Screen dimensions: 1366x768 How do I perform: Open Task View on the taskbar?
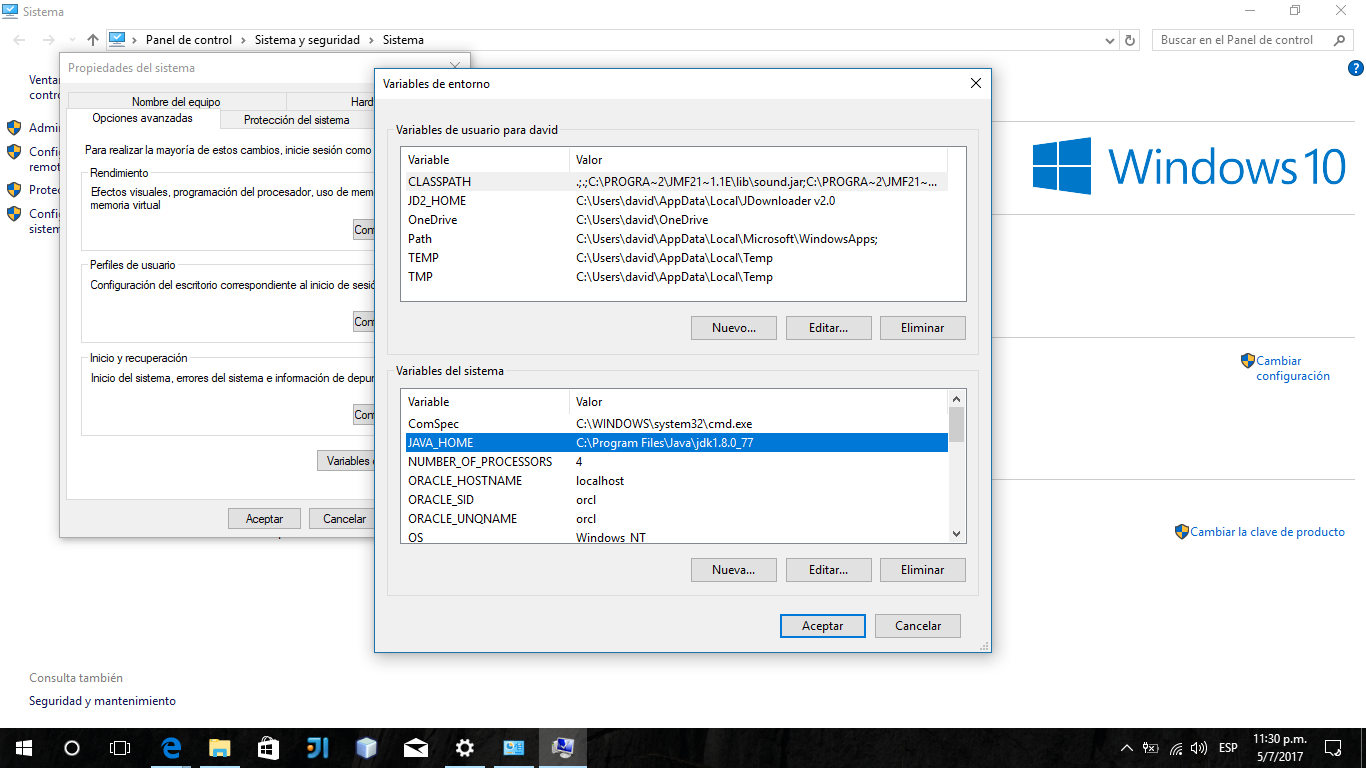point(119,747)
